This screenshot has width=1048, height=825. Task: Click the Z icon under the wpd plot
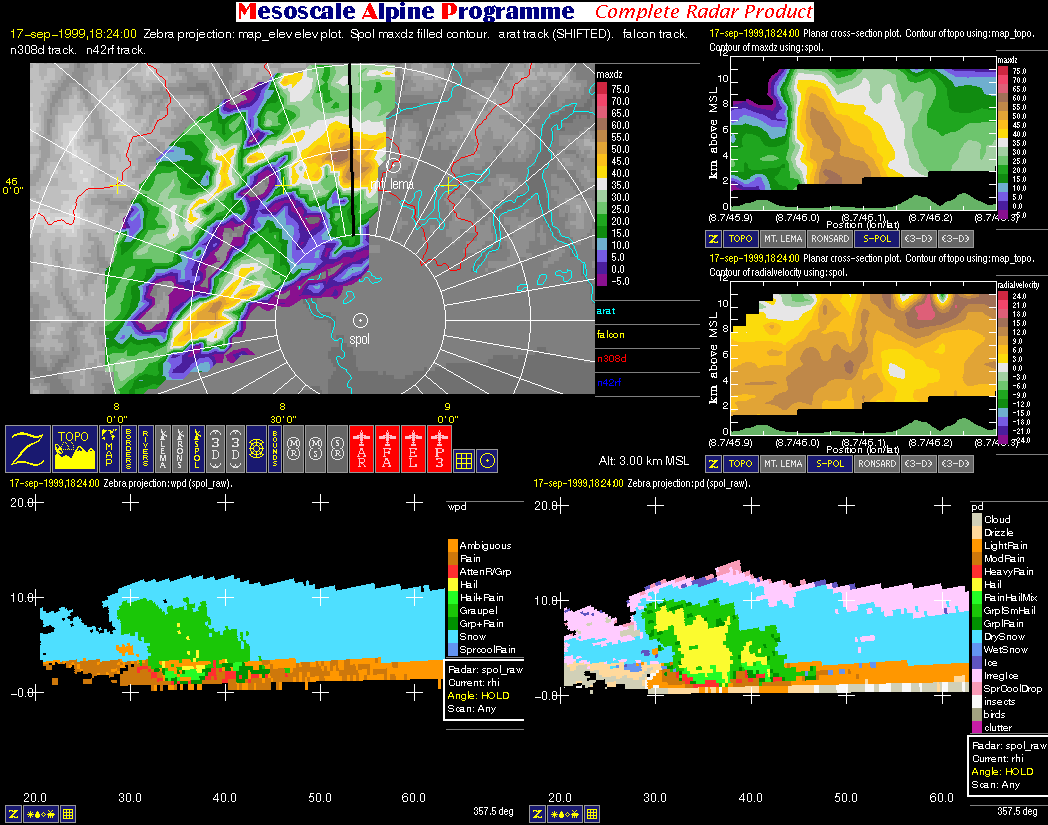coord(13,814)
